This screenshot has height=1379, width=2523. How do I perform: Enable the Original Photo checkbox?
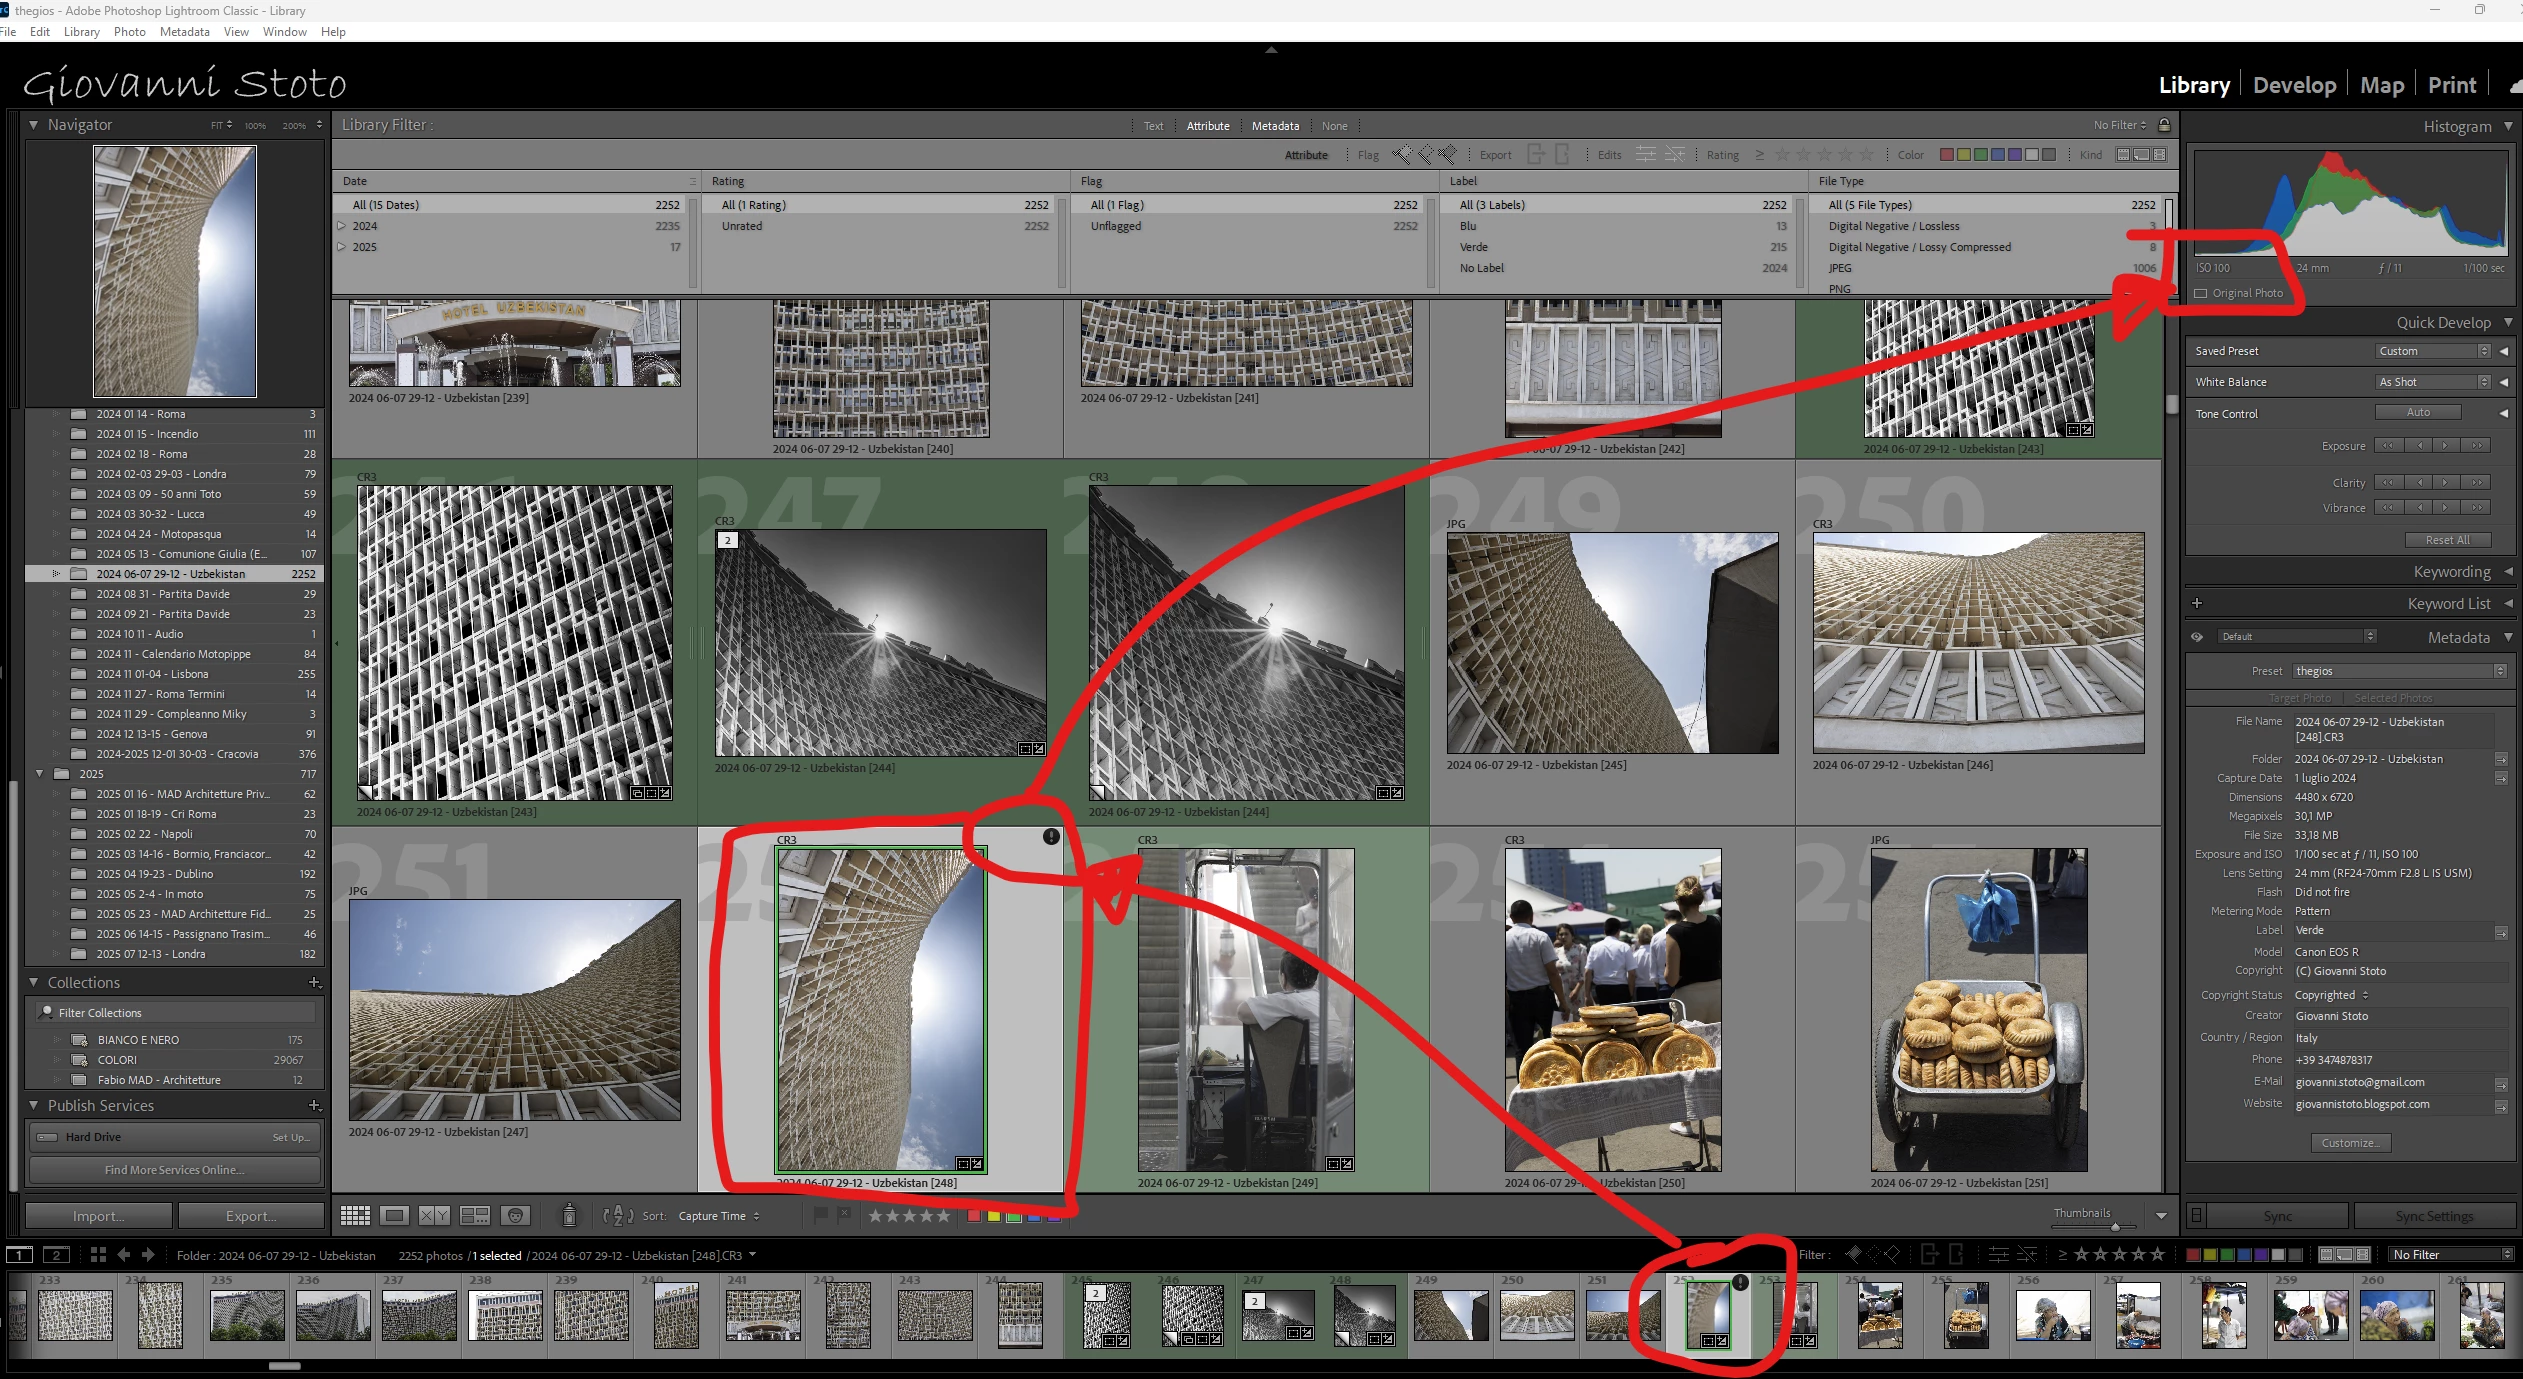[2201, 293]
